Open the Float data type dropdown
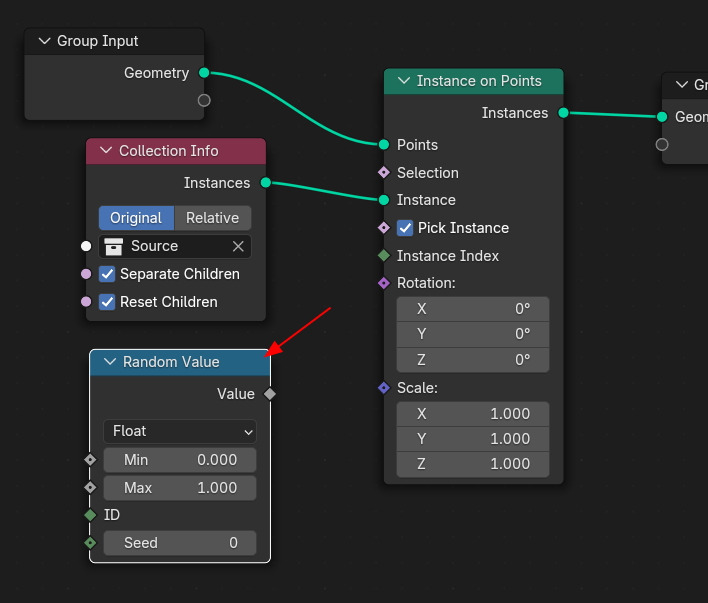Image resolution: width=708 pixels, height=603 pixels. [180, 431]
